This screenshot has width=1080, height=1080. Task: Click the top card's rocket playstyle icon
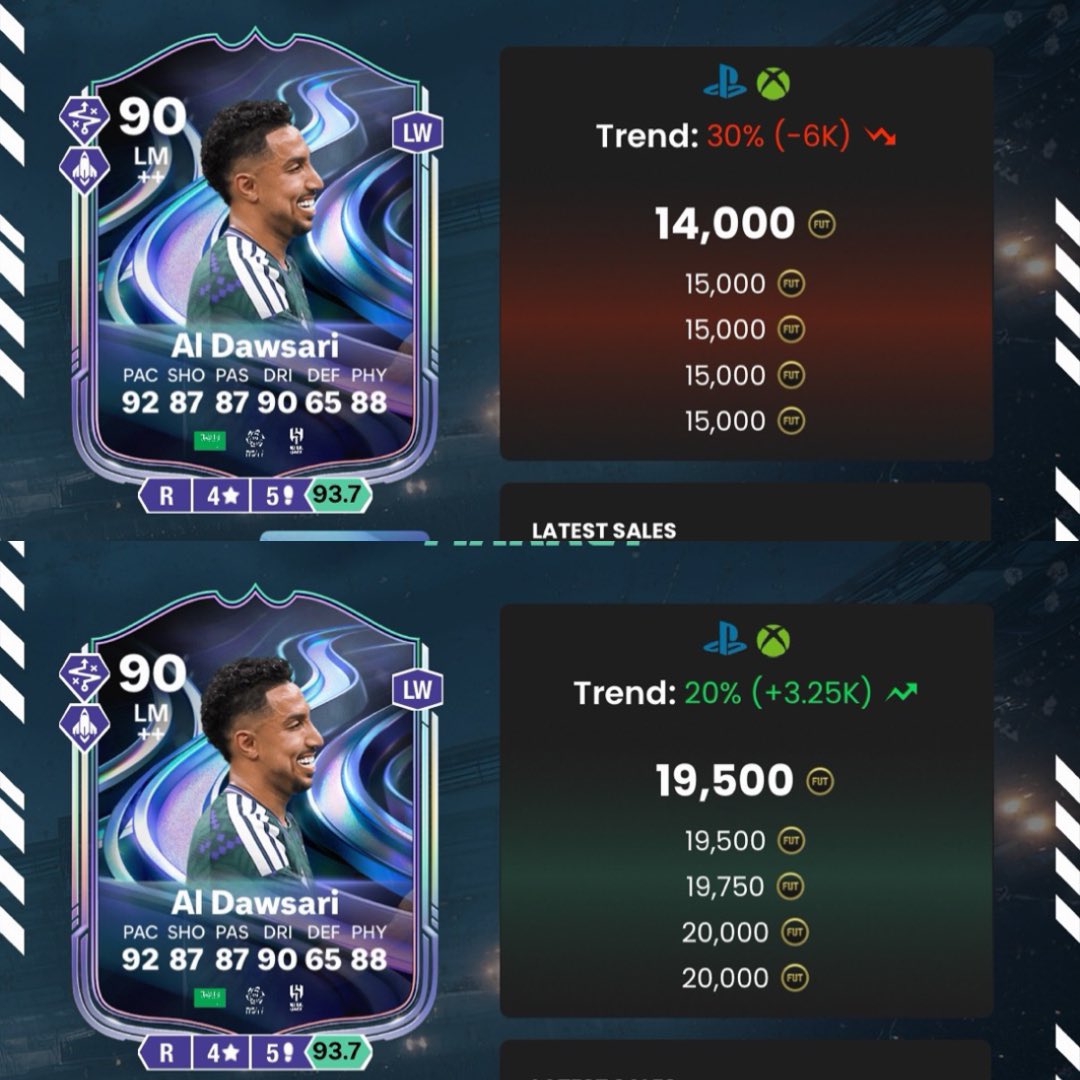(x=84, y=169)
